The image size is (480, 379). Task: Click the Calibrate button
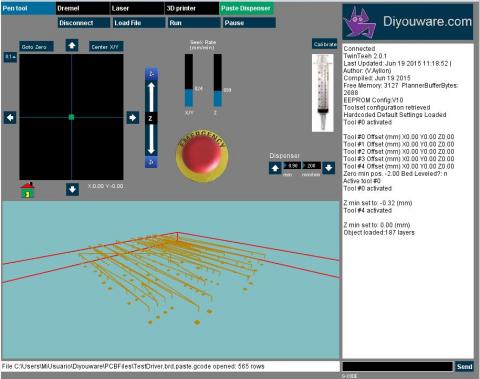[x=325, y=44]
